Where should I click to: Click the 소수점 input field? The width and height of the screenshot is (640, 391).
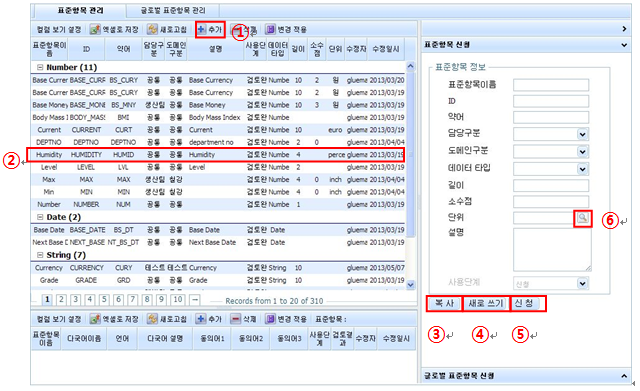click(x=551, y=202)
